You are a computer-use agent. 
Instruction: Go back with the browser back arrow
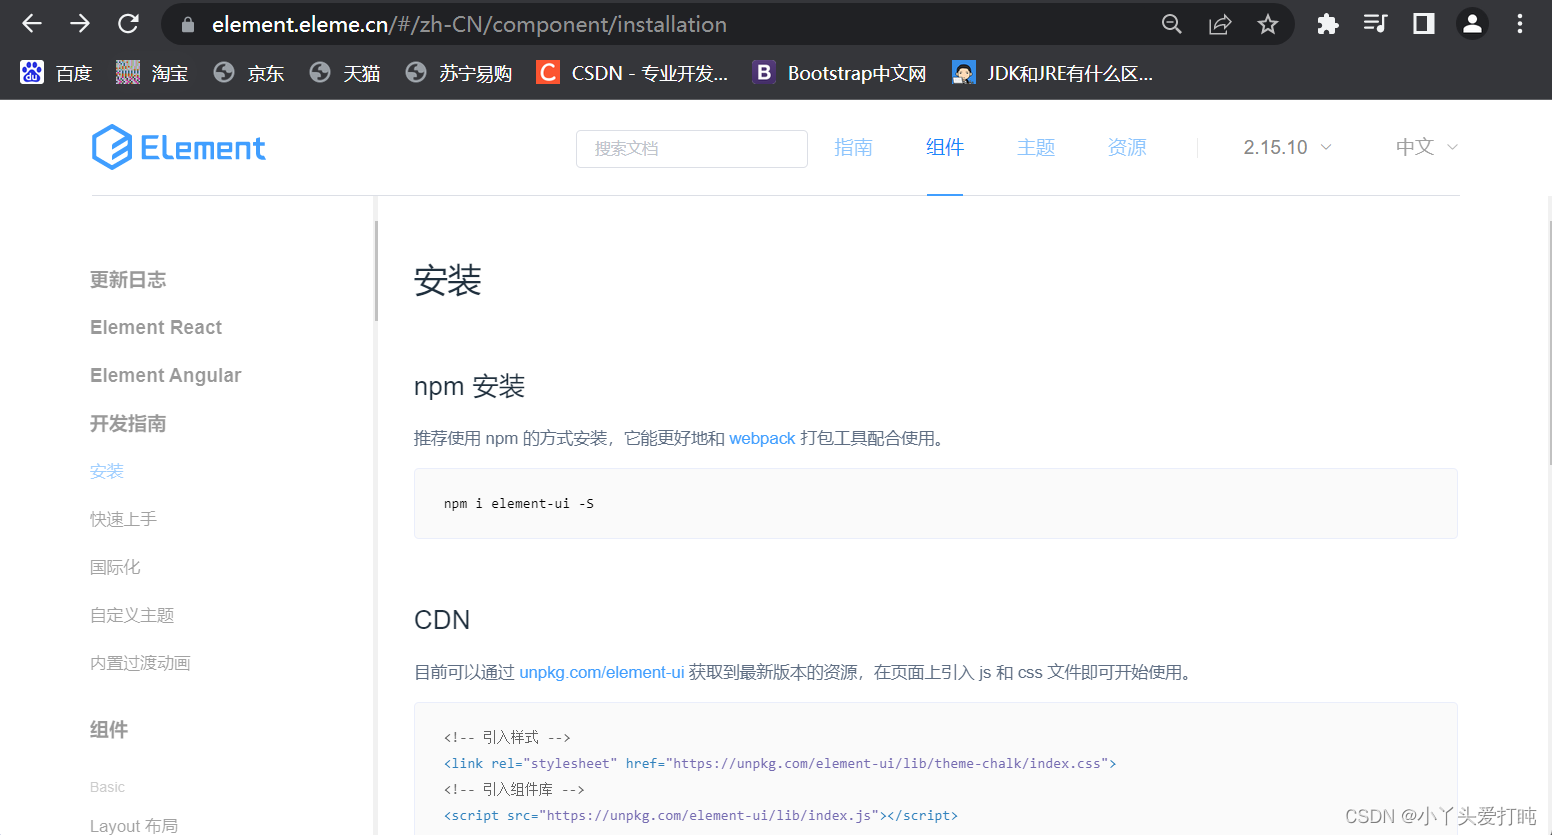point(32,24)
